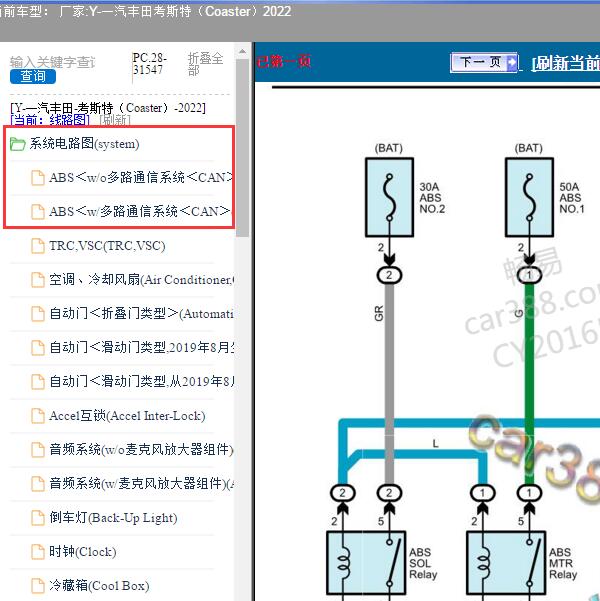Open Accel互锁 Accel Inter-Lock entry
Image resolution: width=600 pixels, height=601 pixels.
127,416
